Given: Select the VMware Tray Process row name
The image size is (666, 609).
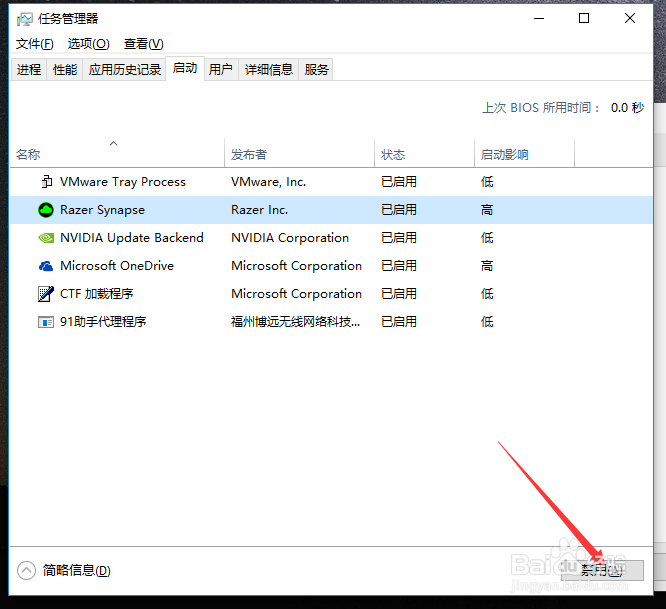Looking at the screenshot, I should point(123,182).
